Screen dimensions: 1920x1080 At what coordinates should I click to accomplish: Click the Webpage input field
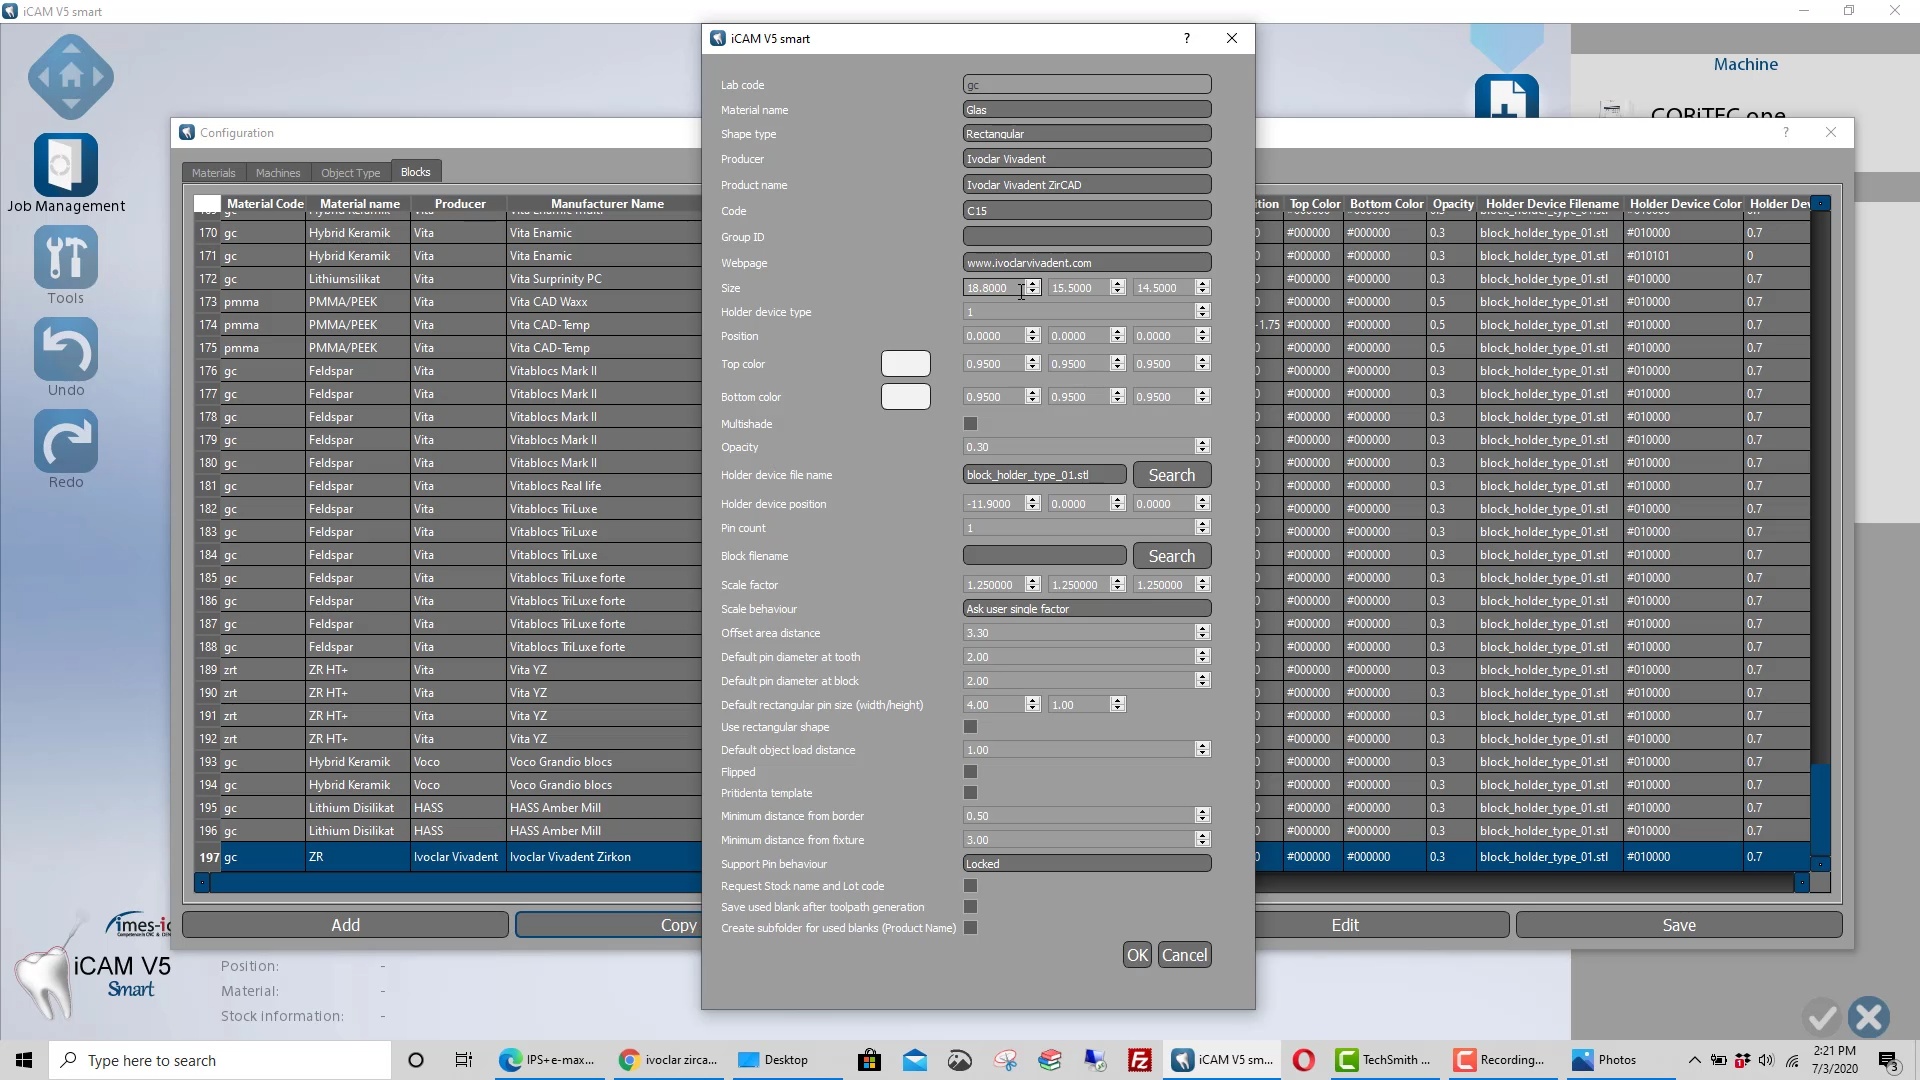[1087, 262]
